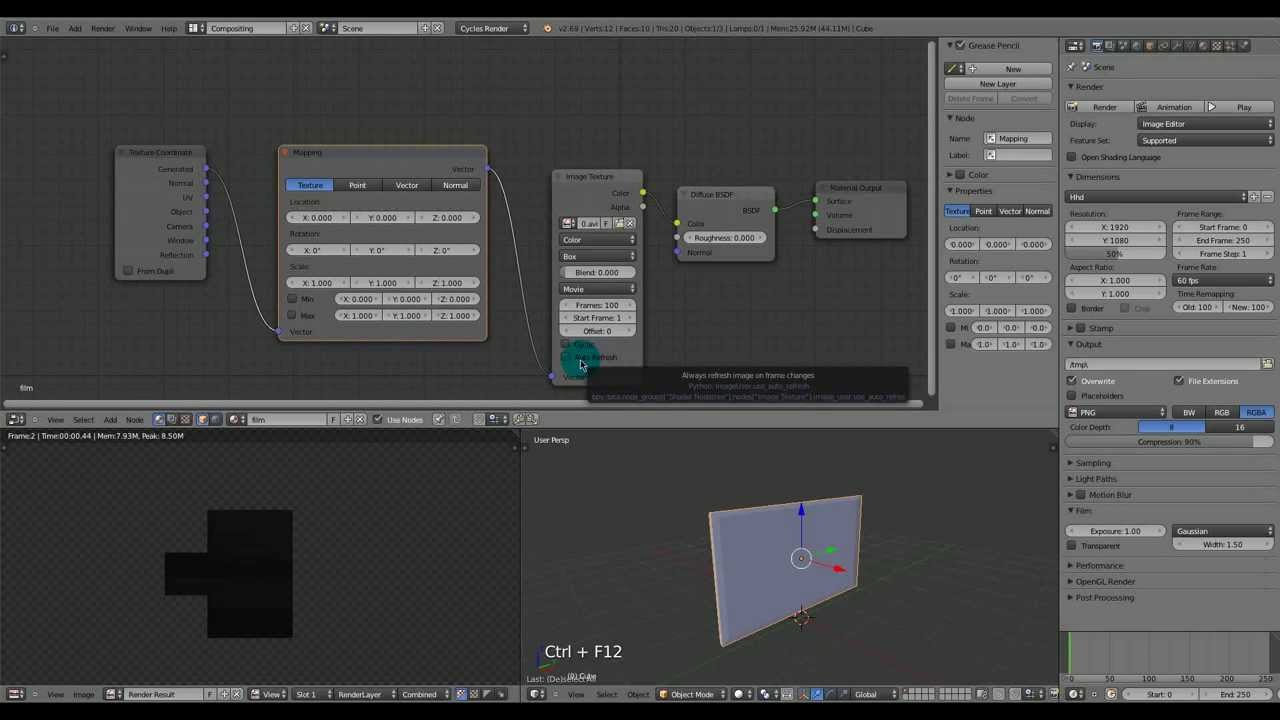Click the Render button

click(x=1099, y=107)
